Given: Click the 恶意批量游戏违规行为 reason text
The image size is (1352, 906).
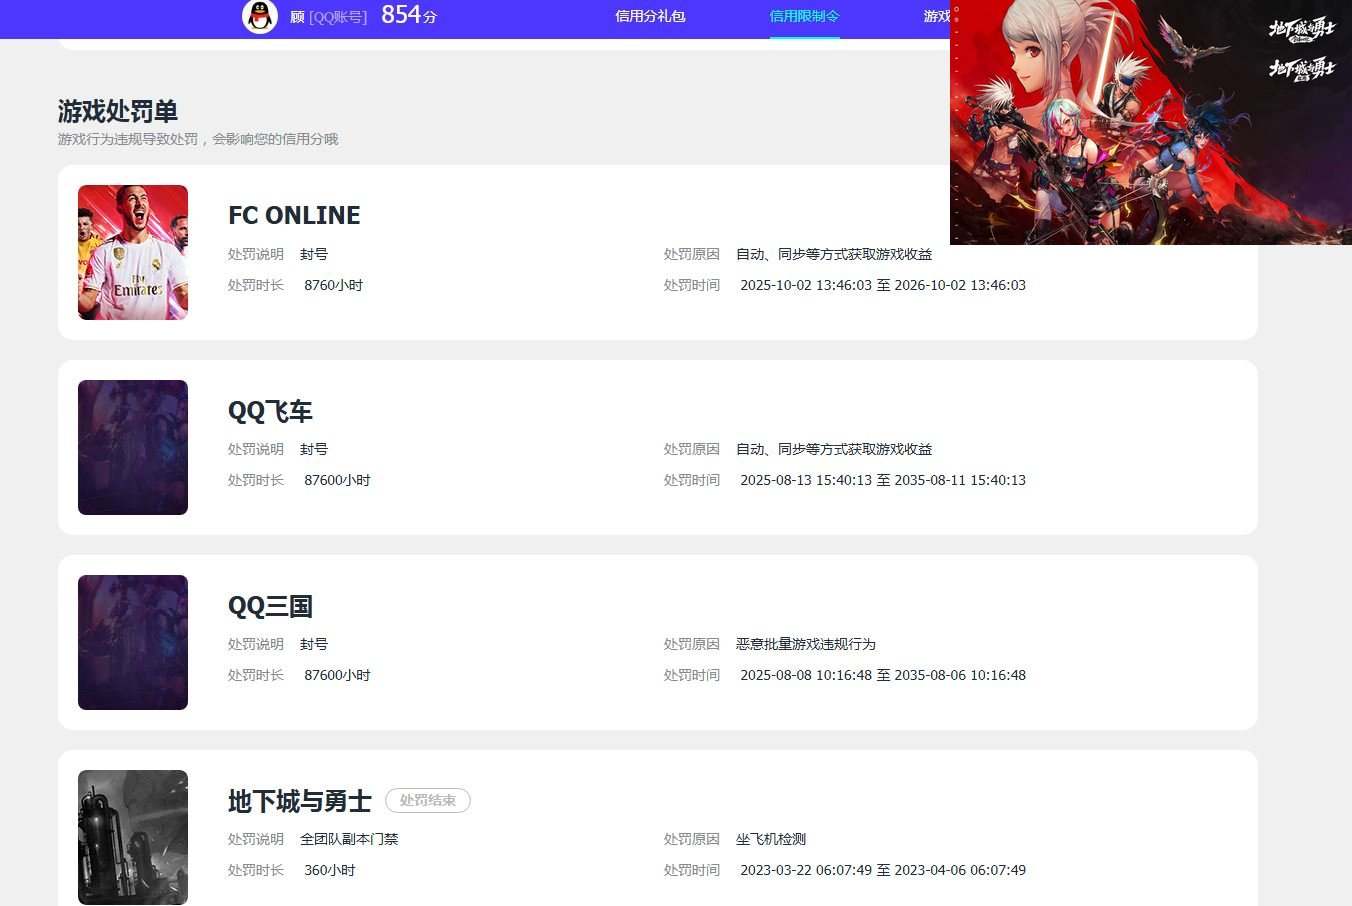Looking at the screenshot, I should [x=806, y=644].
